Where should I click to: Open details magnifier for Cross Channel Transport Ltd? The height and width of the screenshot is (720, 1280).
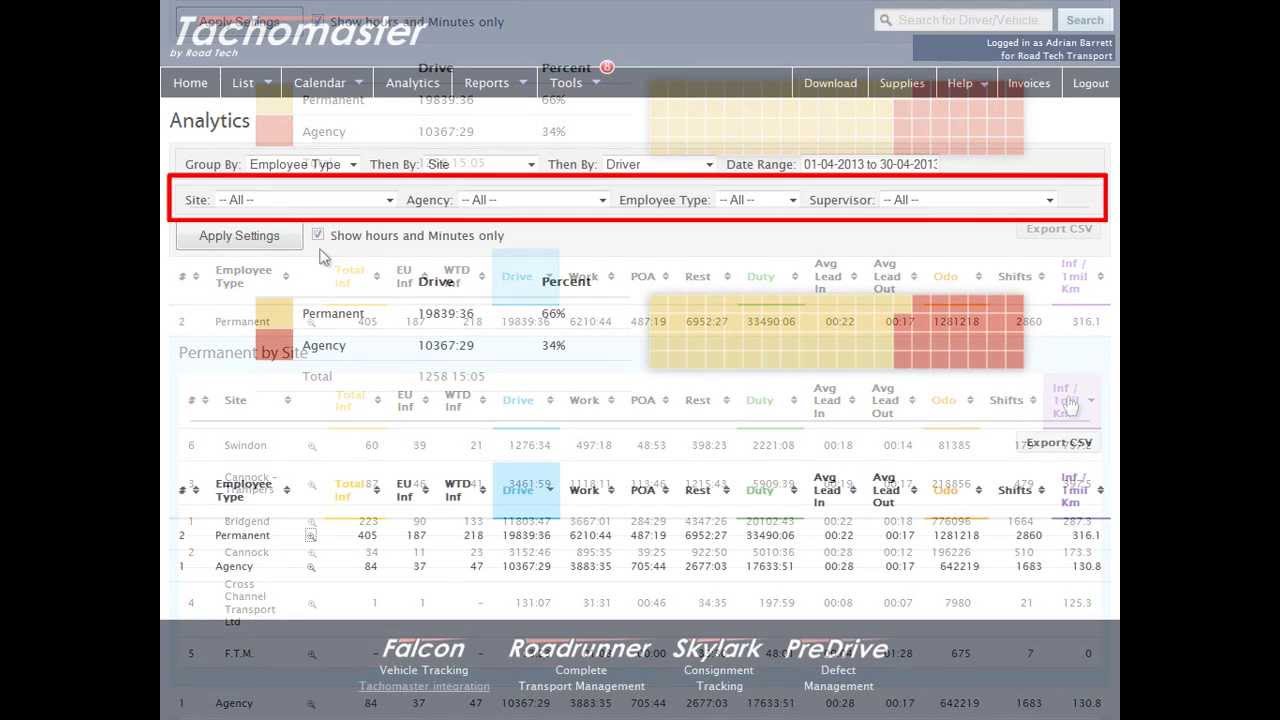point(312,604)
